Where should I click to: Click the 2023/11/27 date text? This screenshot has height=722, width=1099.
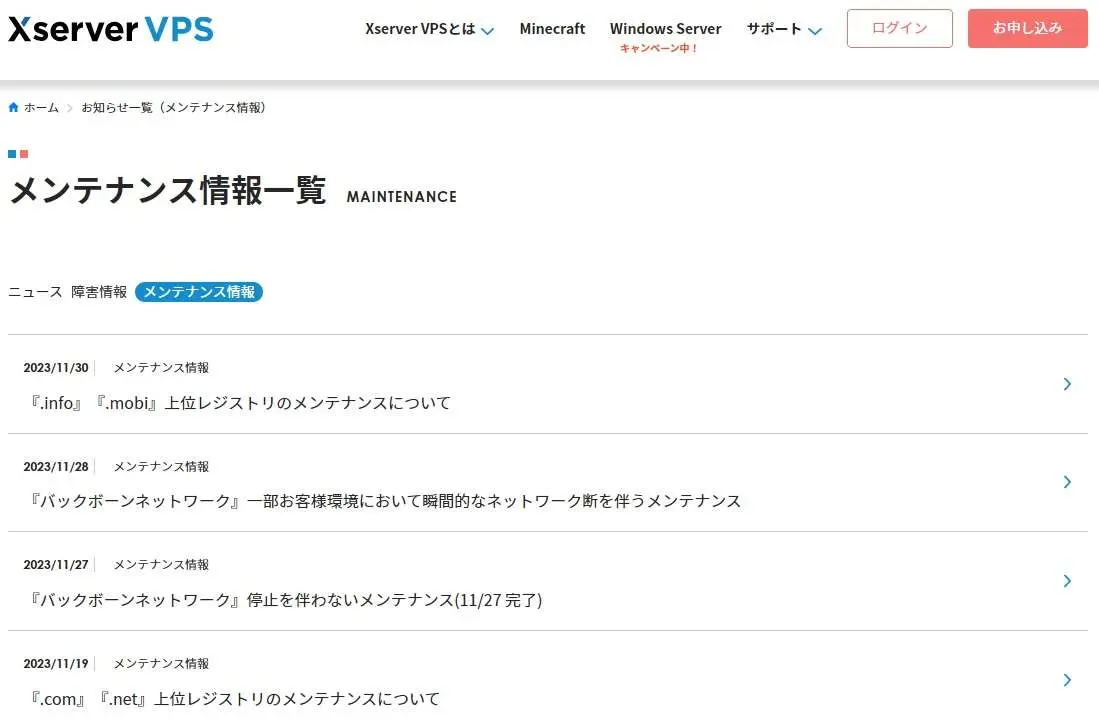point(56,564)
